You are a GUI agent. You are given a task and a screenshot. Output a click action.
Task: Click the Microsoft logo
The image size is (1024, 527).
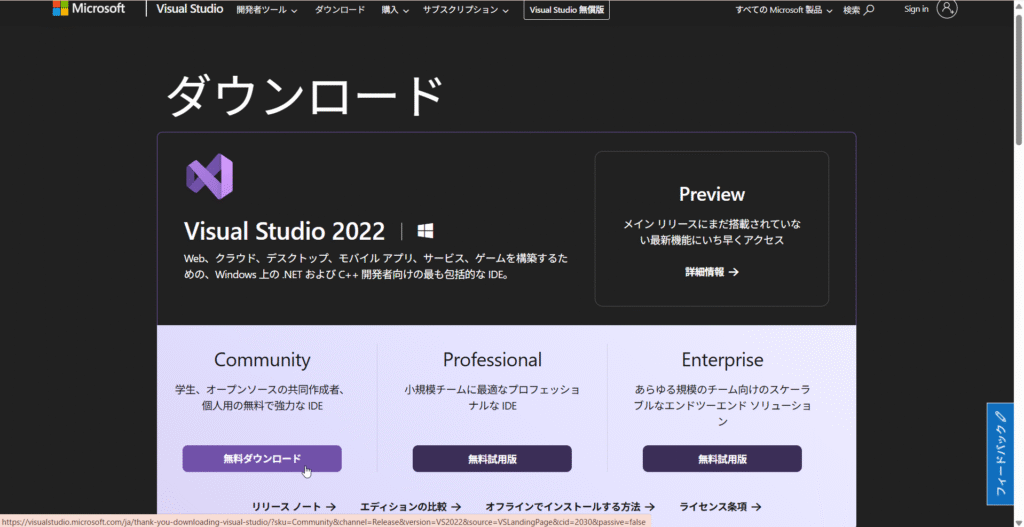89,8
